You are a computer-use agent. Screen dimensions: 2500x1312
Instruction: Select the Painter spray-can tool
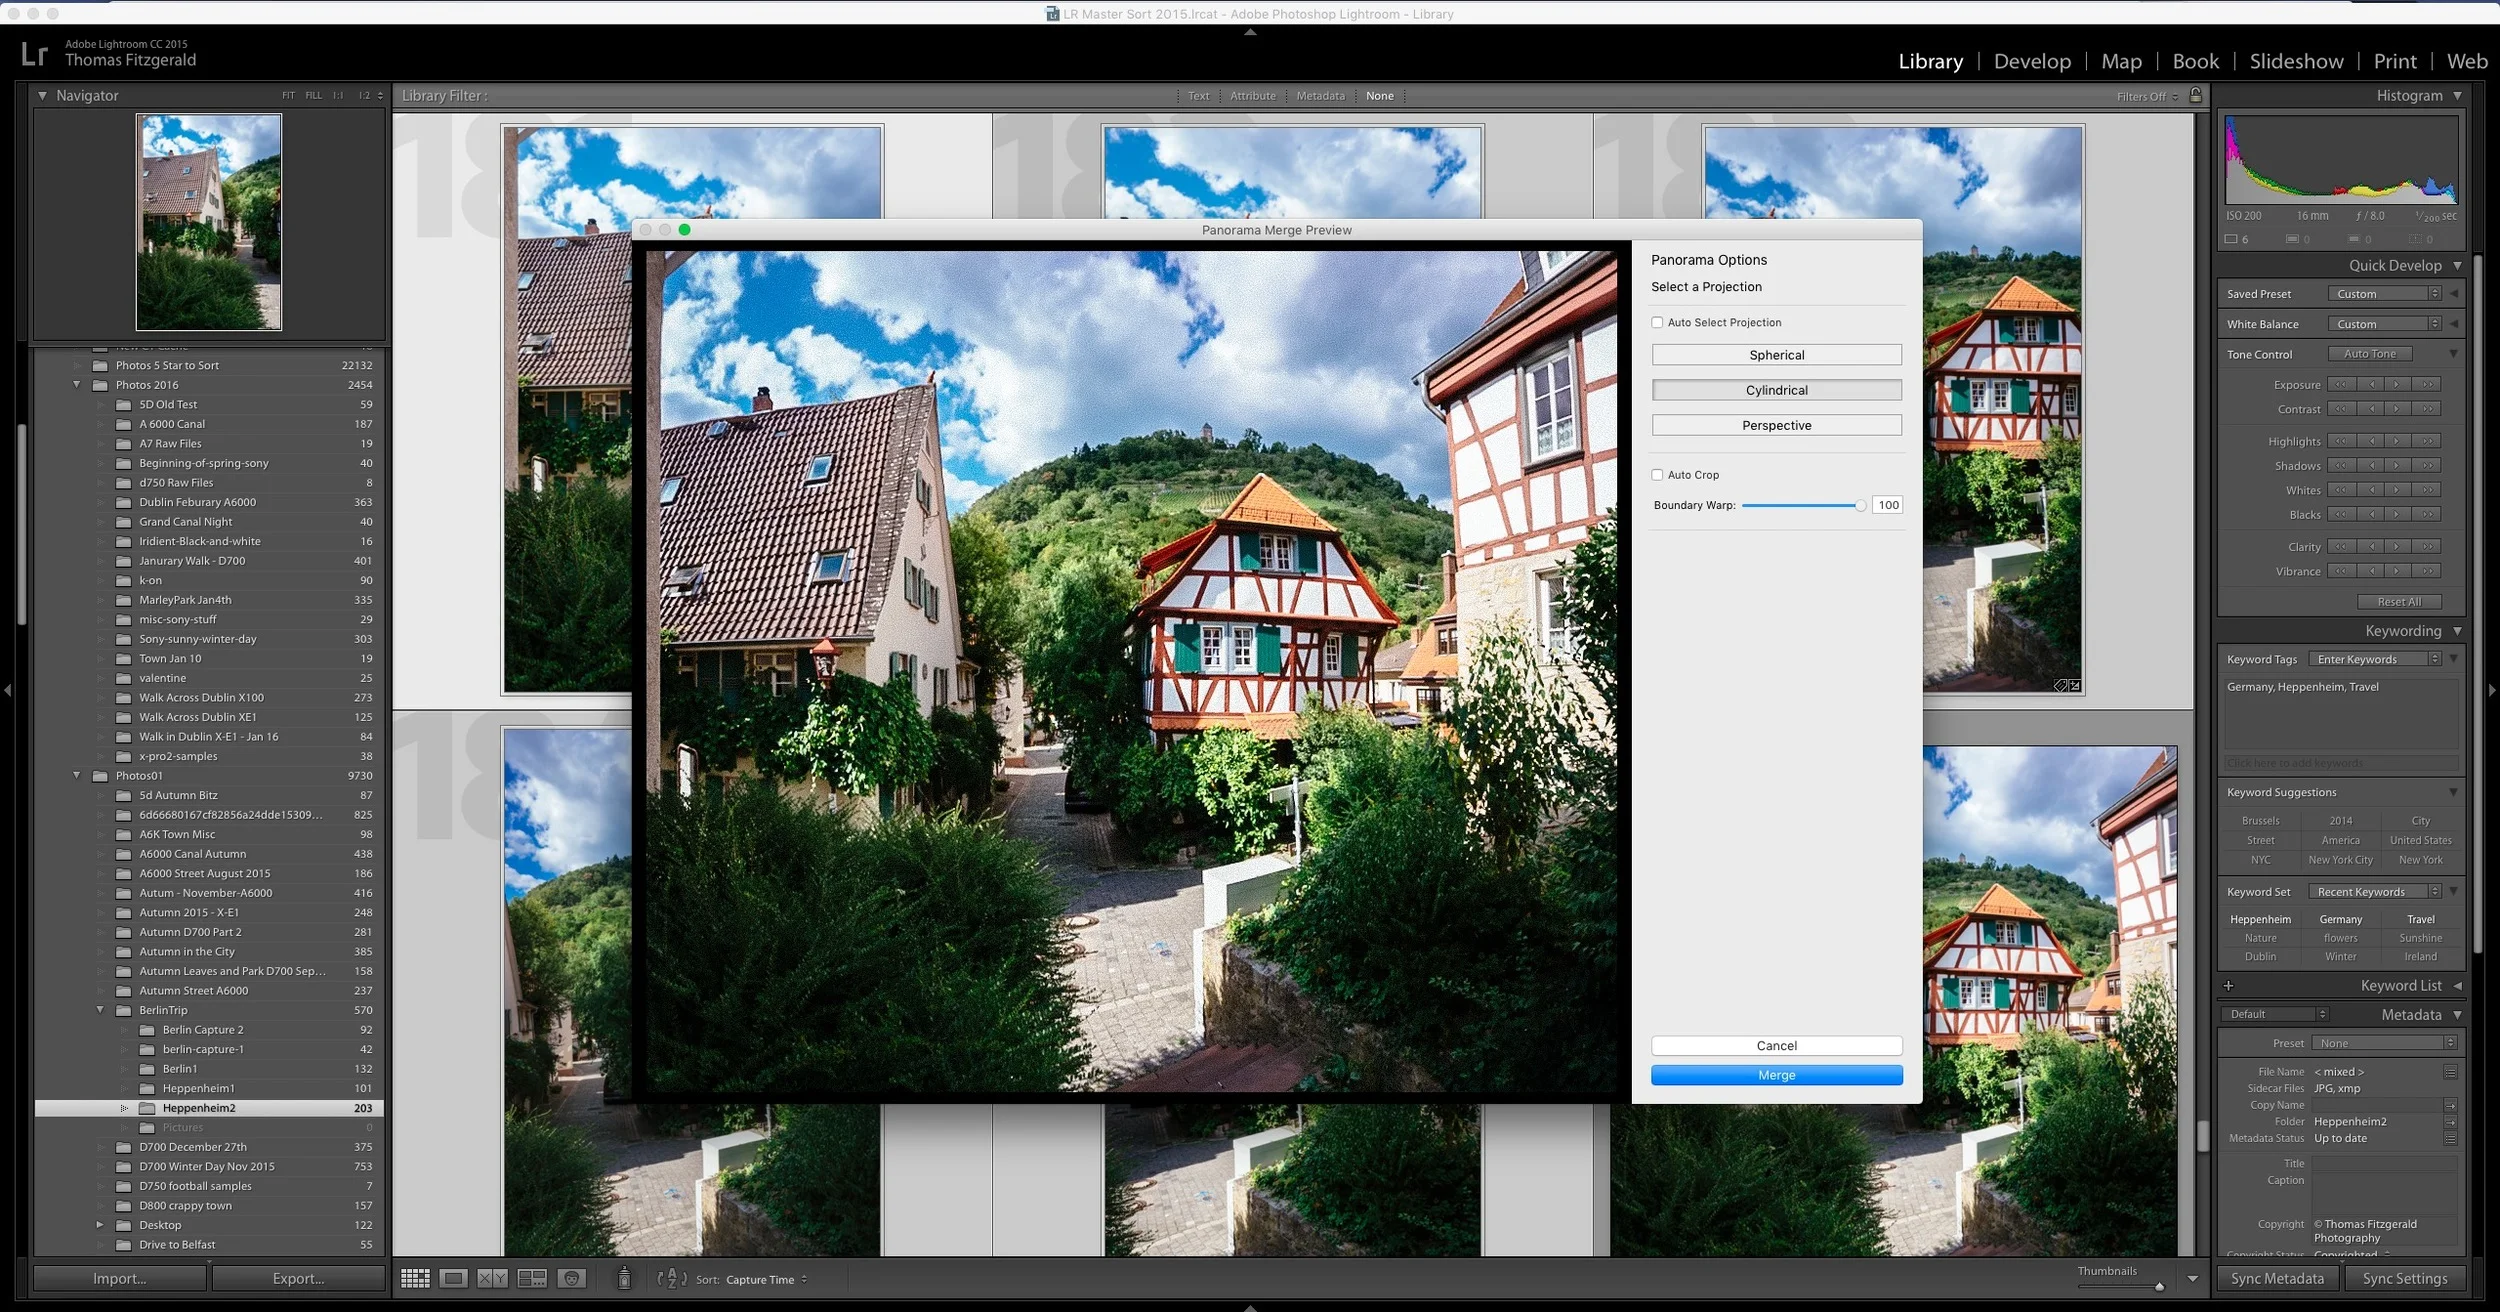tap(625, 1279)
